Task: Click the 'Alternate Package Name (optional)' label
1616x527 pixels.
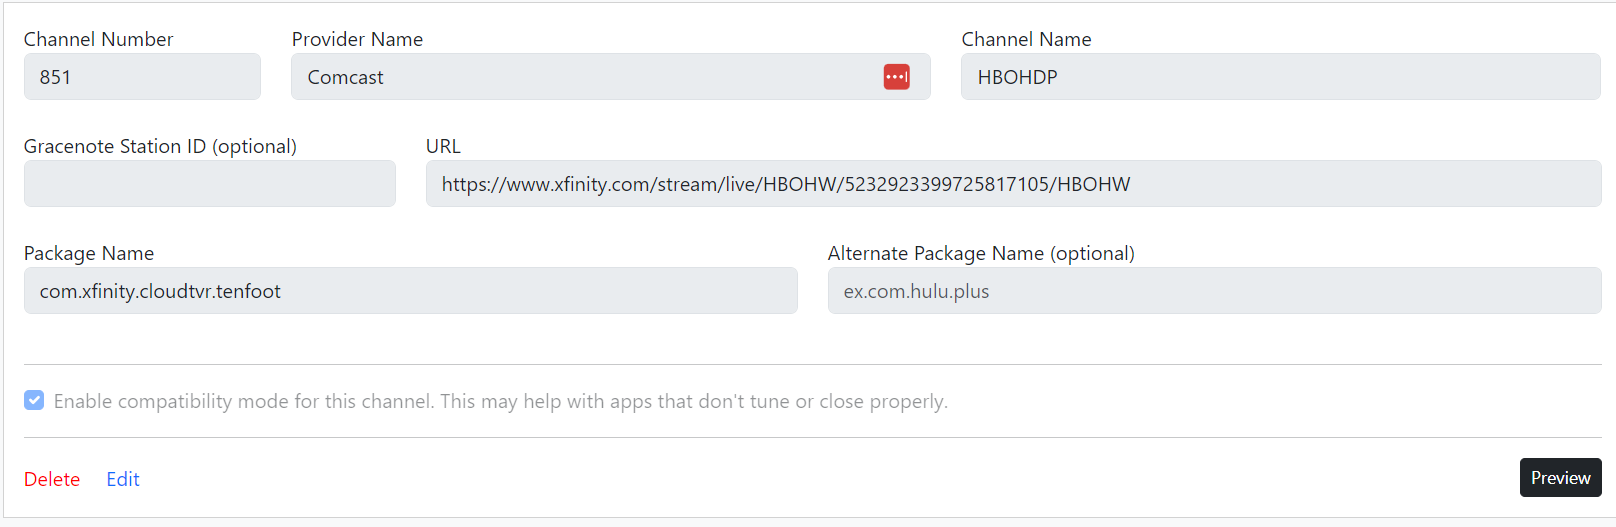Action: (981, 253)
